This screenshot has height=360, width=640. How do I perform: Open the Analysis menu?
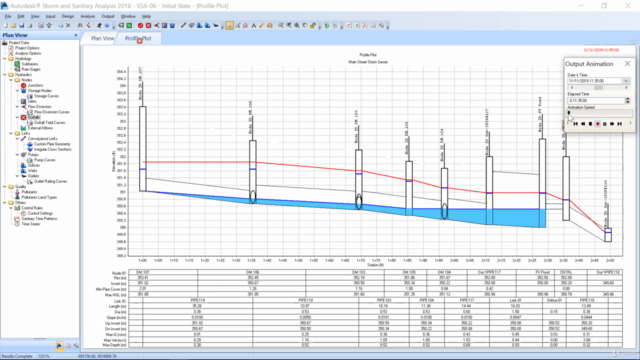point(87,16)
